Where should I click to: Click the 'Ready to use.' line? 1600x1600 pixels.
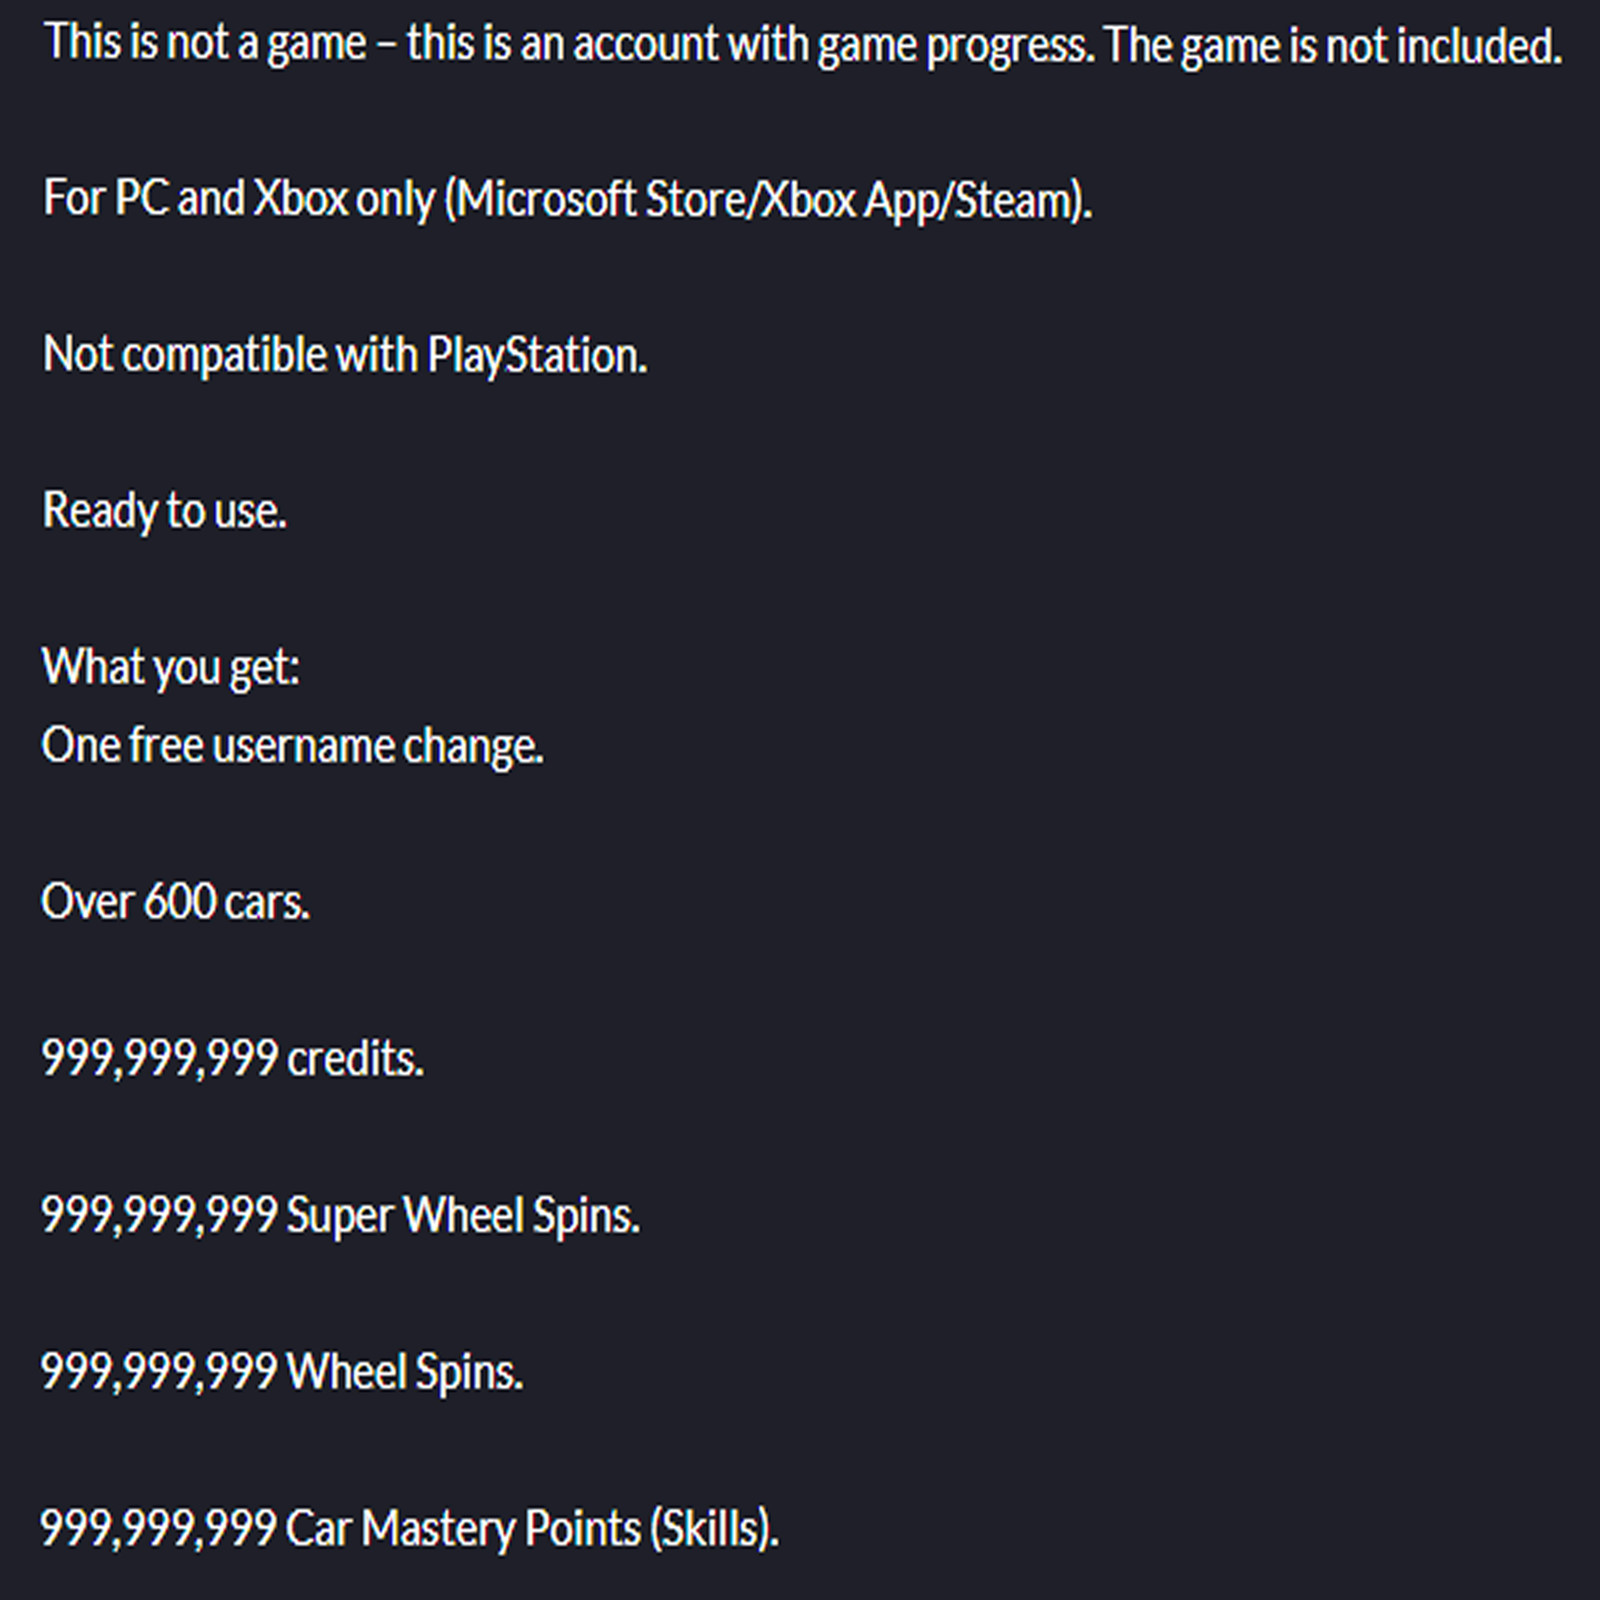(165, 511)
